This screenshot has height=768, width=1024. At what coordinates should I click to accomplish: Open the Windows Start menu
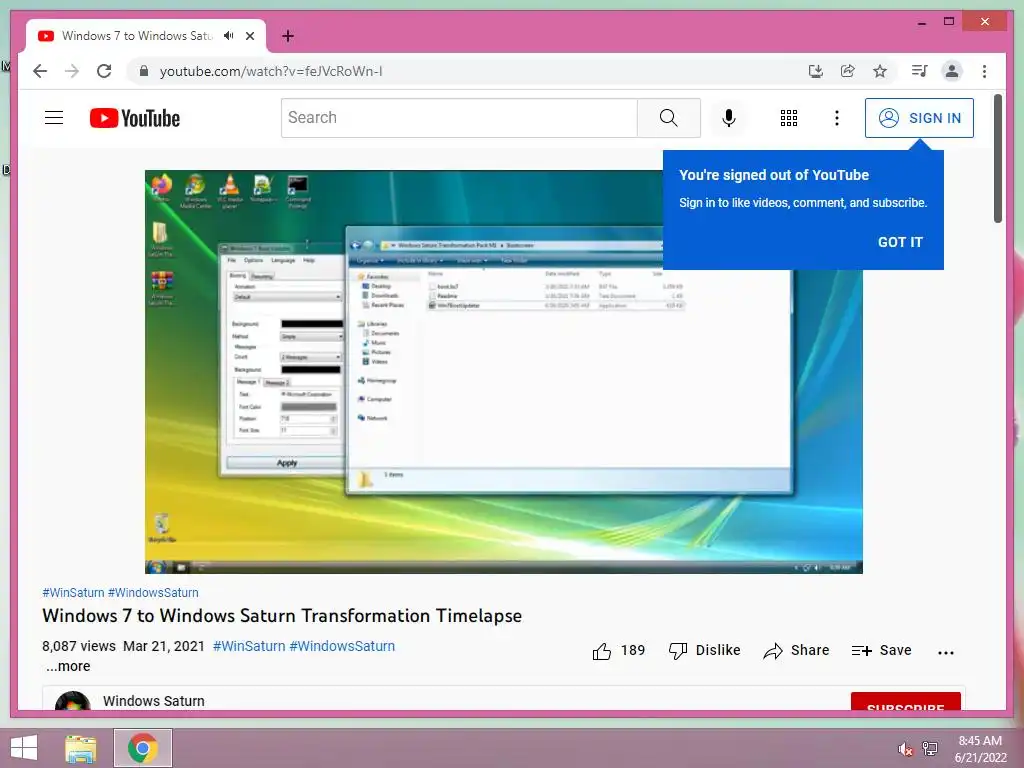pos(24,748)
